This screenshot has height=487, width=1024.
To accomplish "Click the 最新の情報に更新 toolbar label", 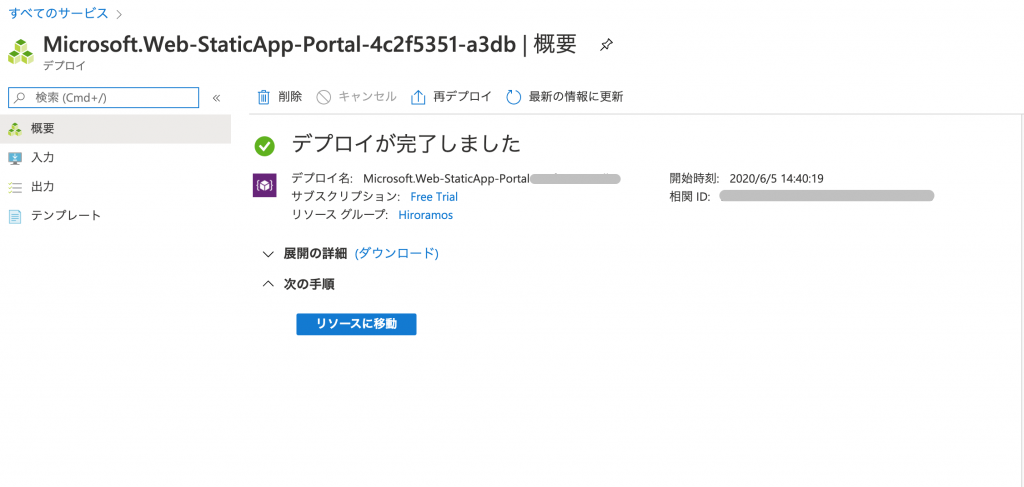I will tap(576, 97).
